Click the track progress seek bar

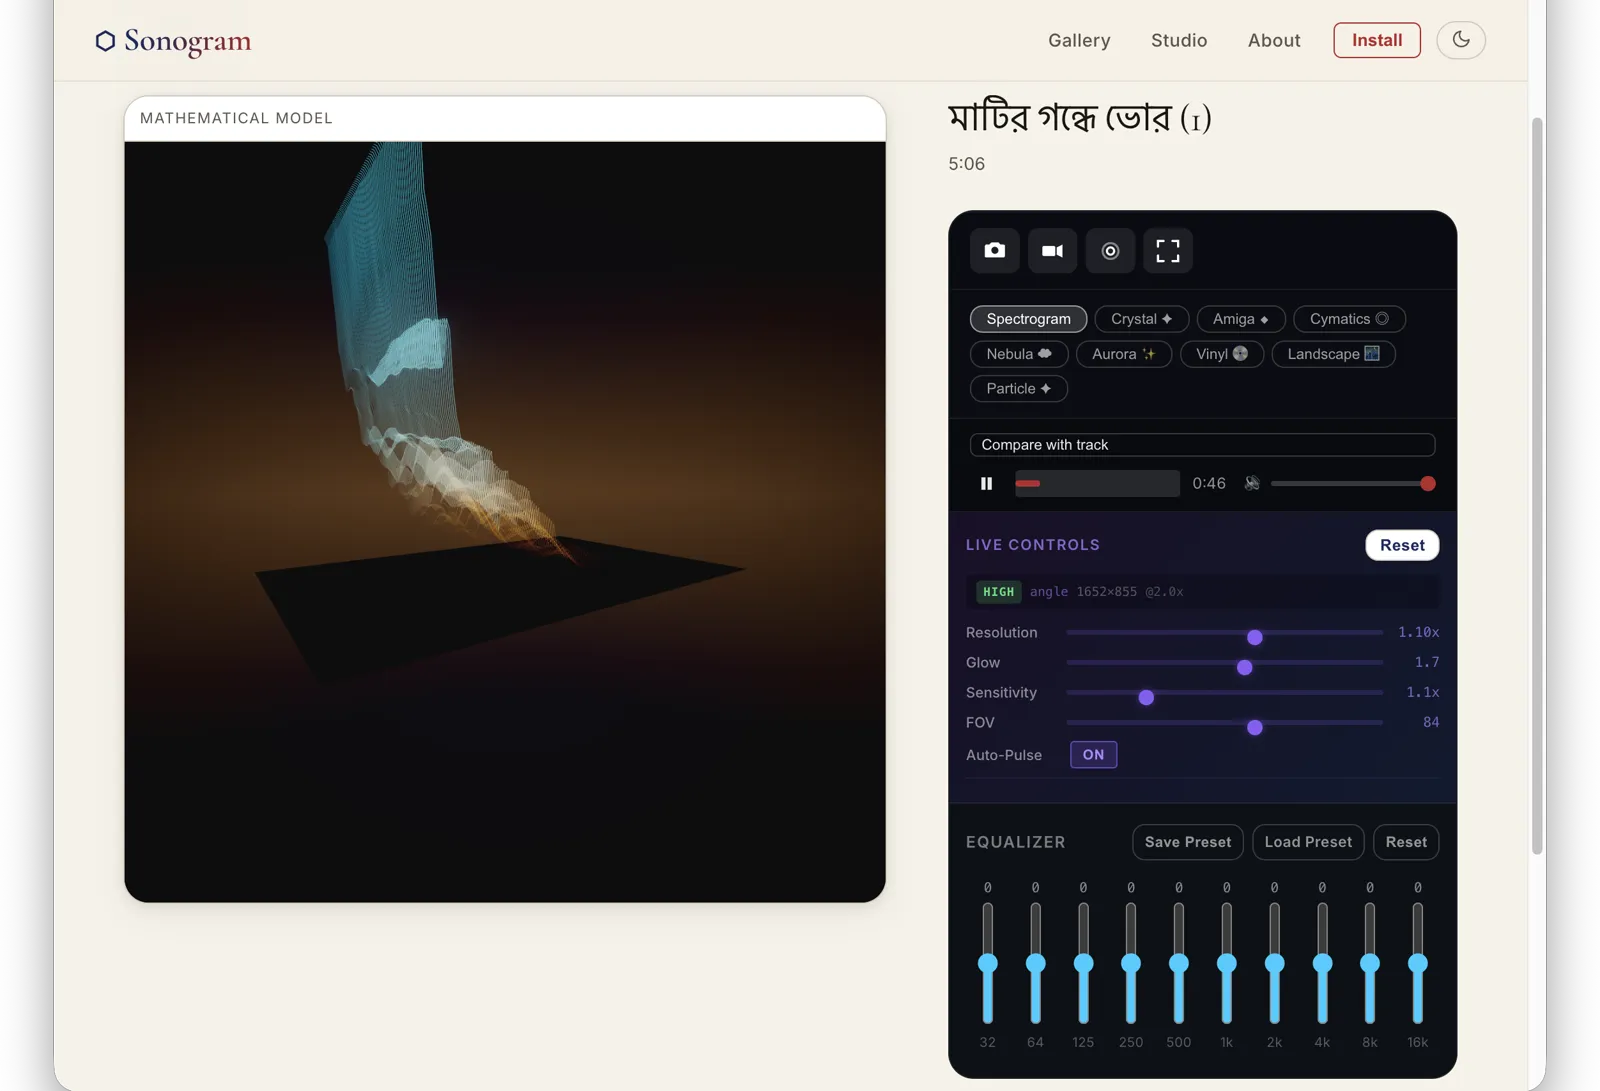click(1097, 483)
